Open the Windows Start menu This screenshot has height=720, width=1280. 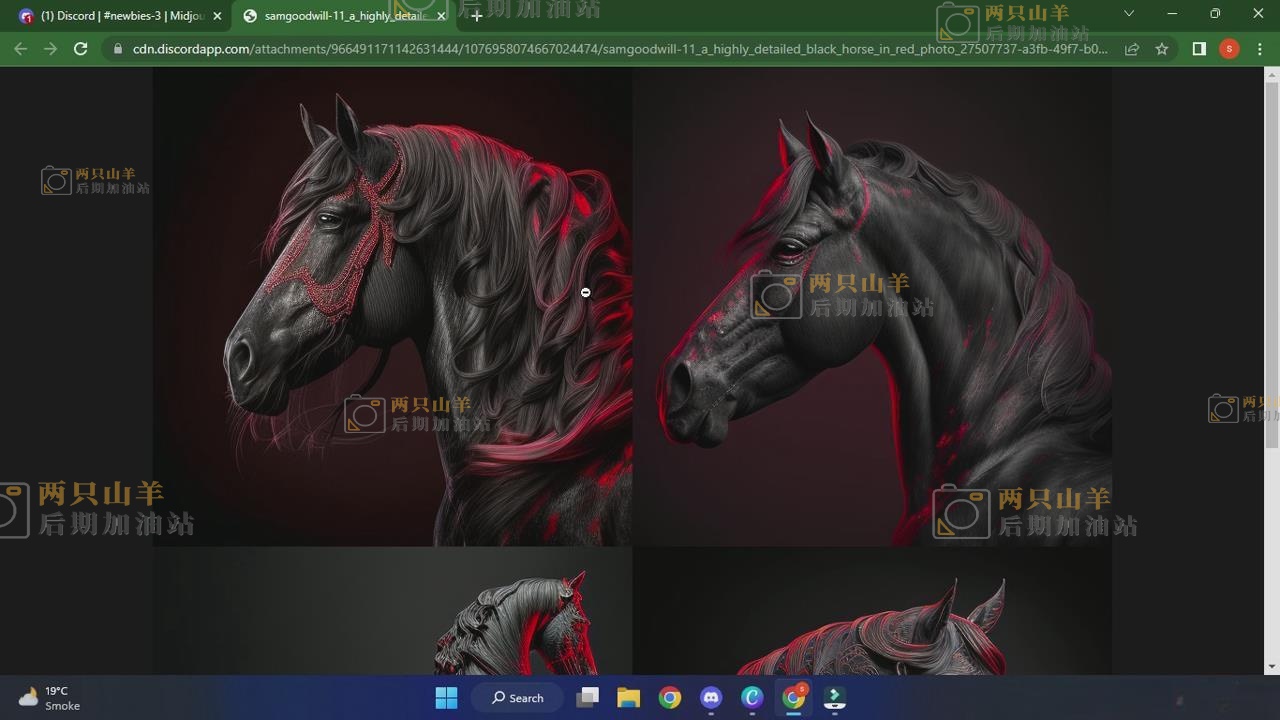(446, 698)
